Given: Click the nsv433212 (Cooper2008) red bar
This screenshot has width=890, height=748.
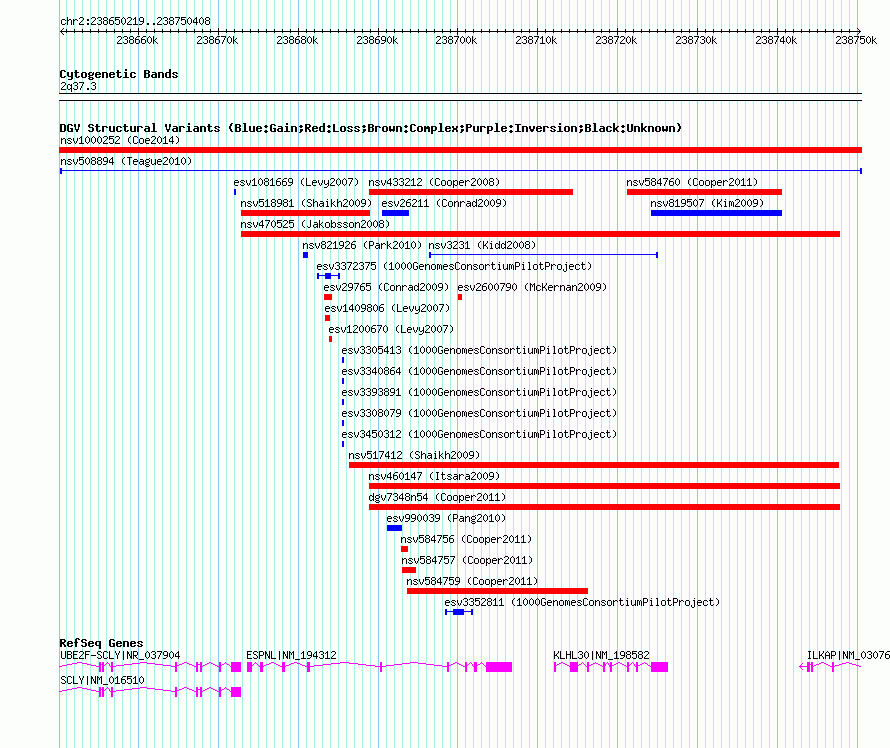Looking at the screenshot, I should pos(471,192).
